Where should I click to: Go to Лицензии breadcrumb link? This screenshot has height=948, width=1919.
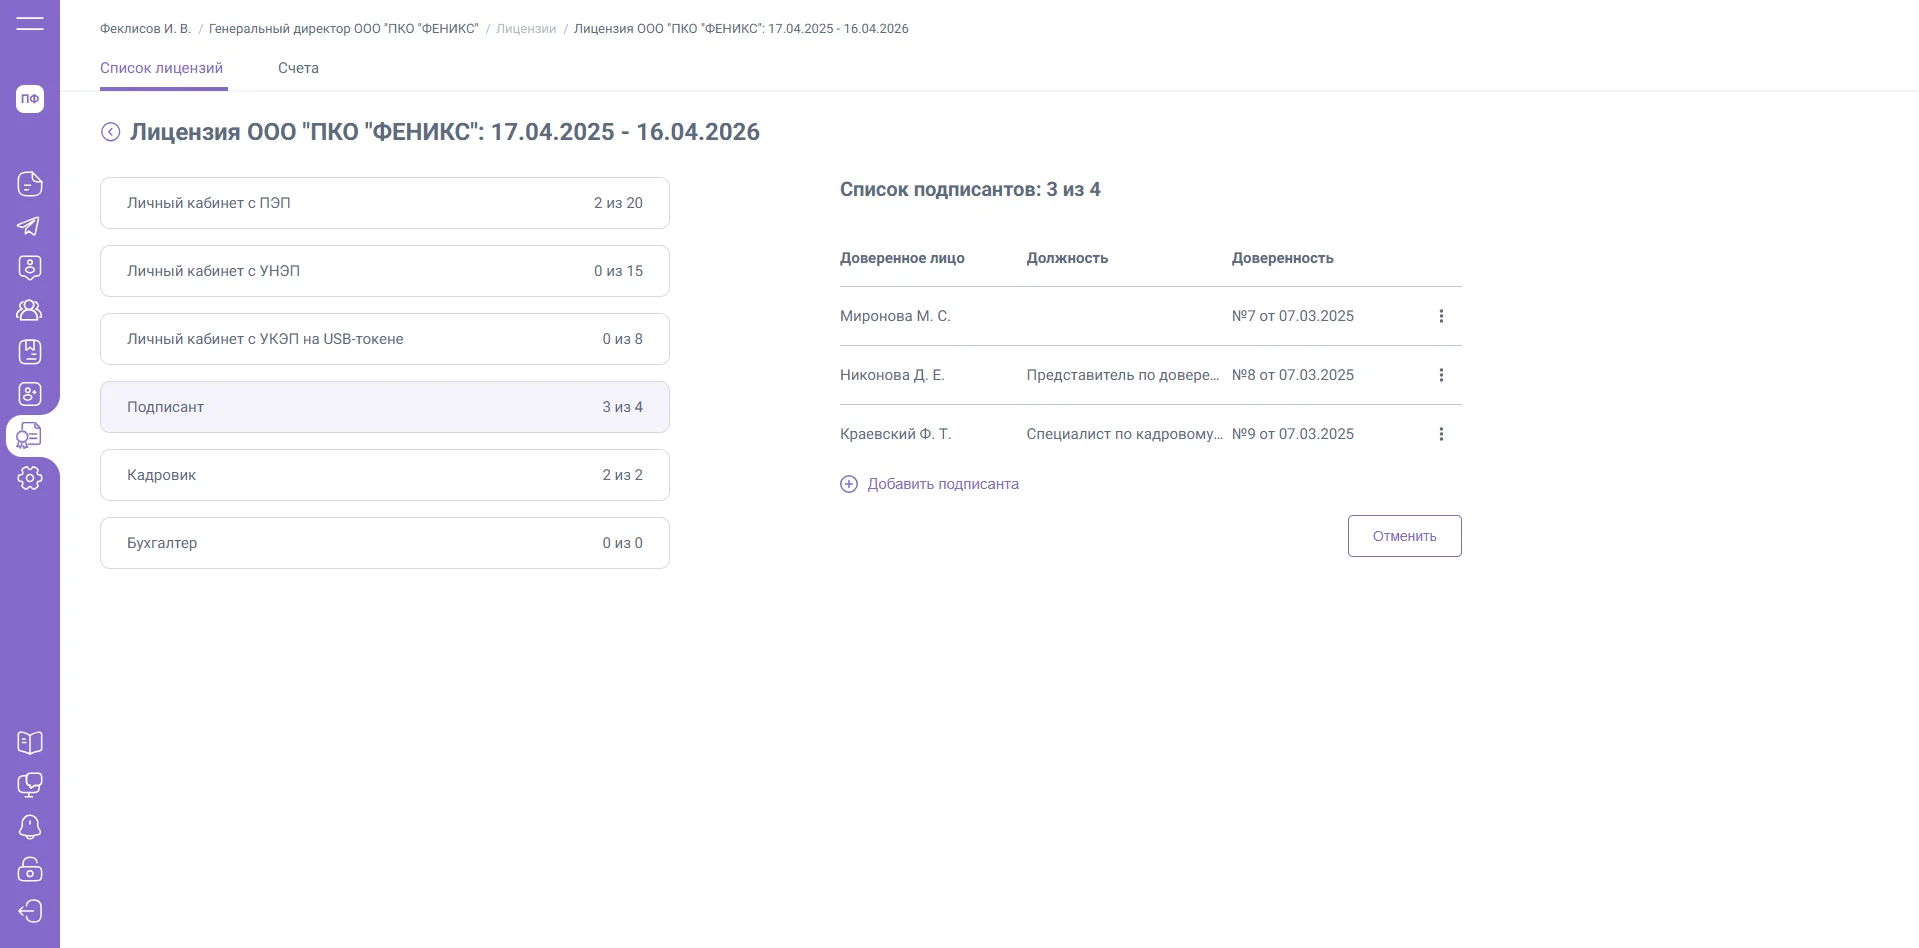[x=526, y=29]
